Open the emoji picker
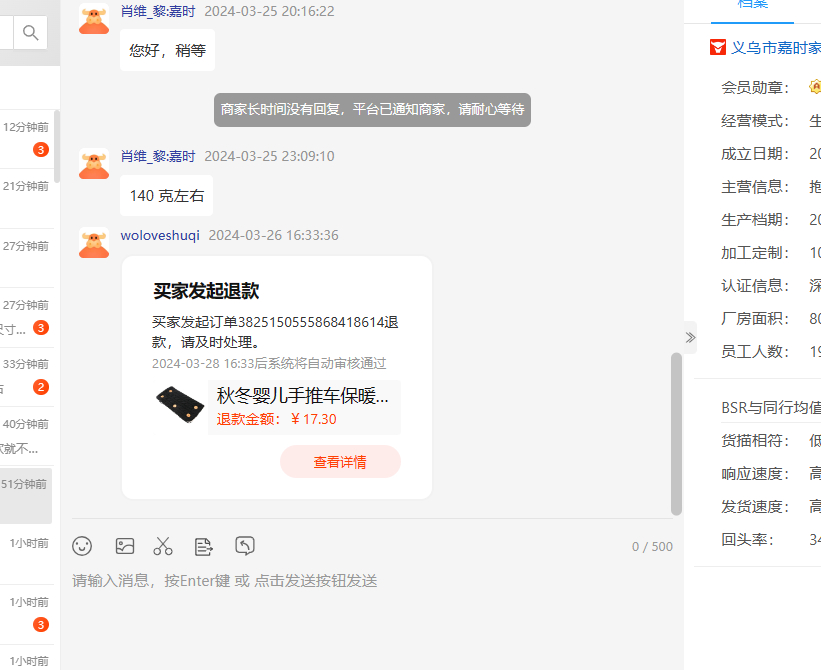The image size is (821, 670). 82,546
